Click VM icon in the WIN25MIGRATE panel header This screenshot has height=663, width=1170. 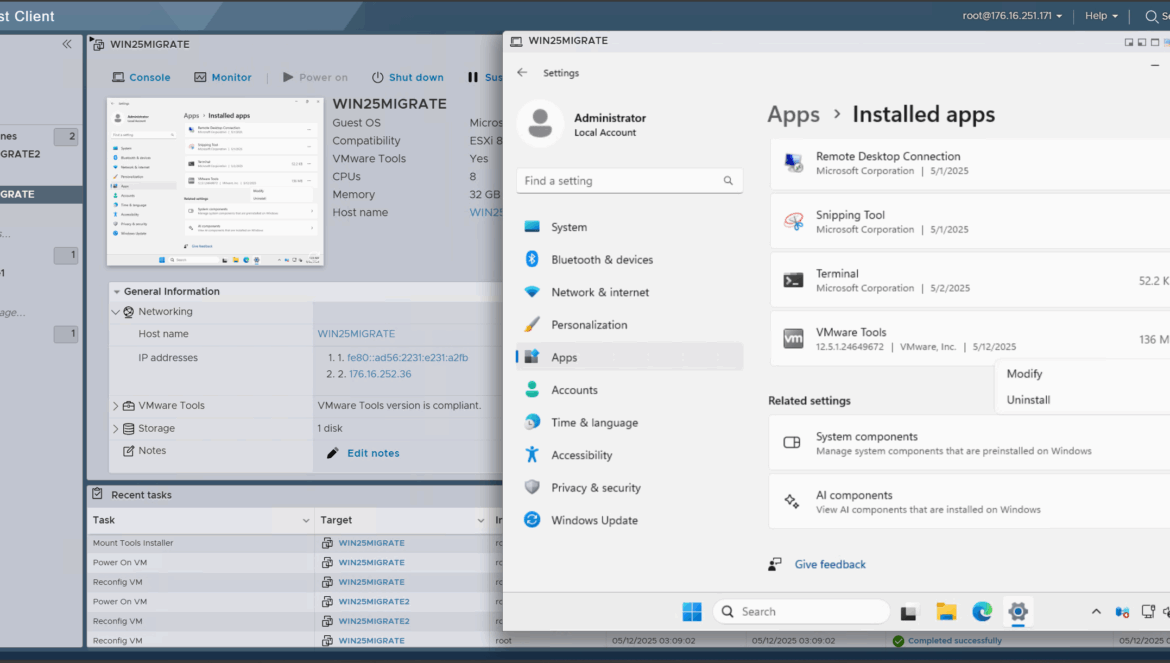98,44
